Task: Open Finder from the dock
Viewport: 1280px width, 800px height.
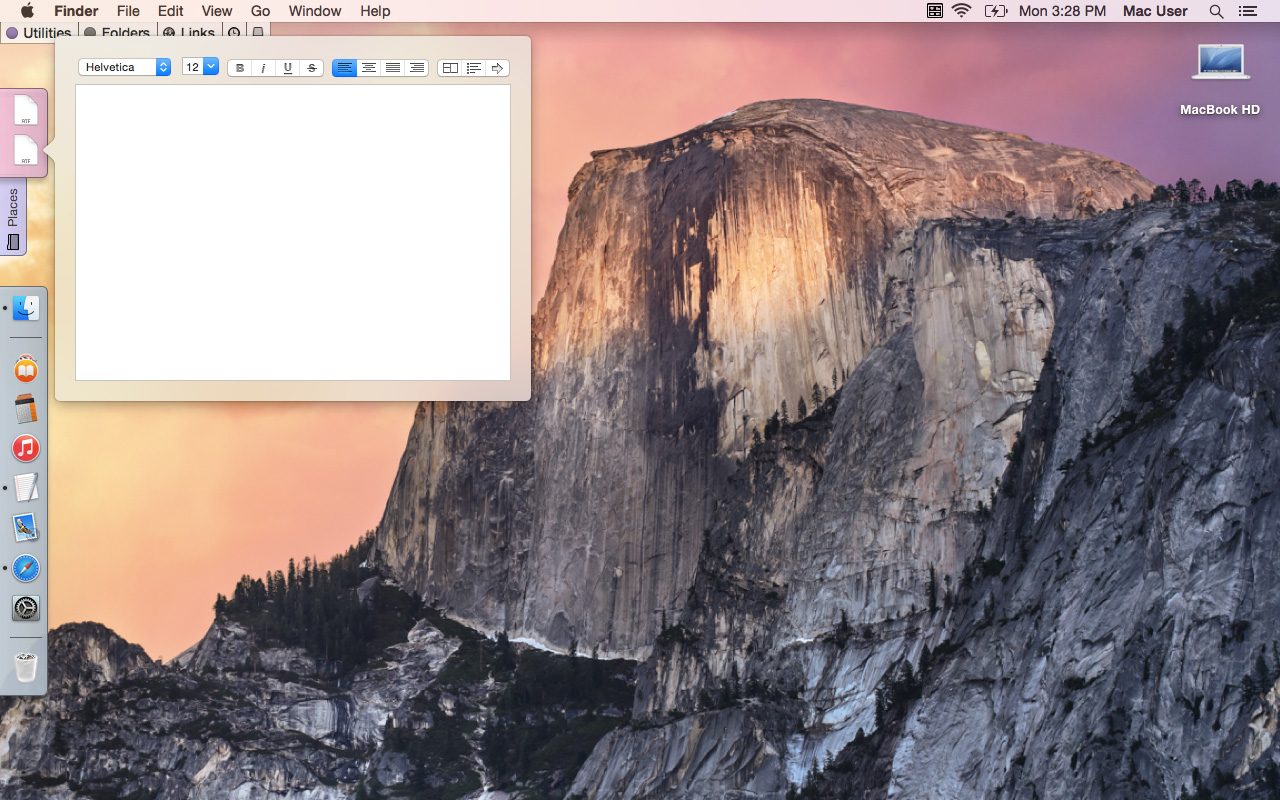Action: coord(26,308)
